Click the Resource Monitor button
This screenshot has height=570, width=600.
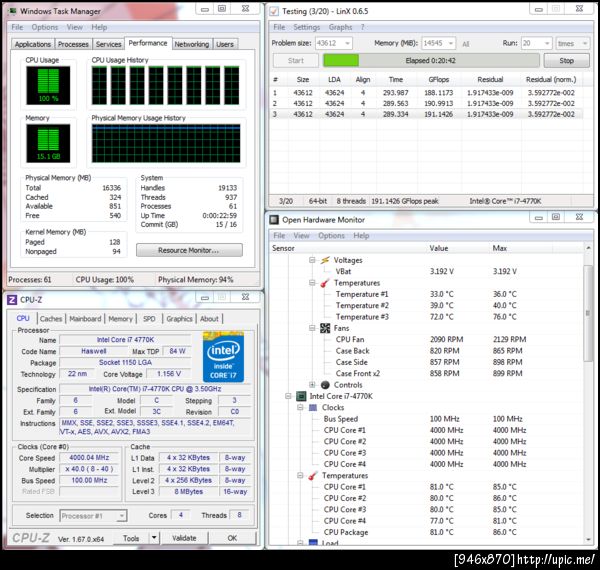(x=189, y=250)
